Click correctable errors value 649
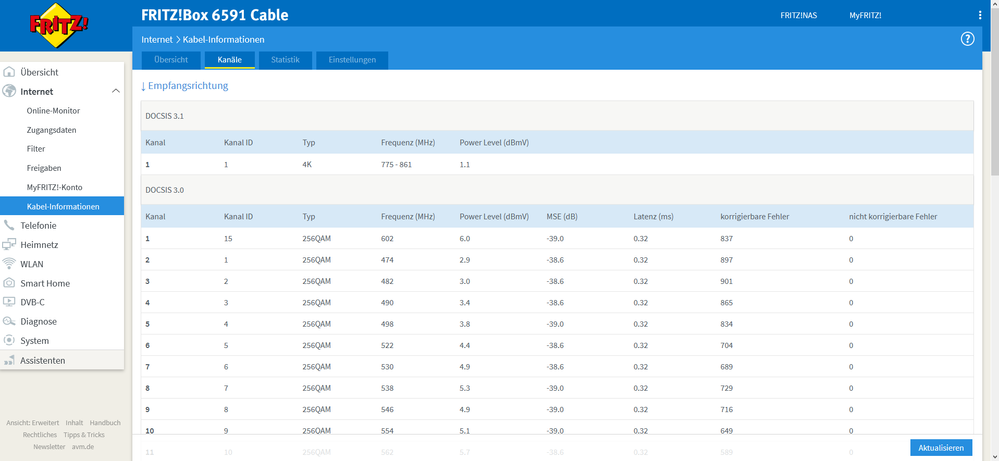The width and height of the screenshot is (999, 461). [727, 430]
